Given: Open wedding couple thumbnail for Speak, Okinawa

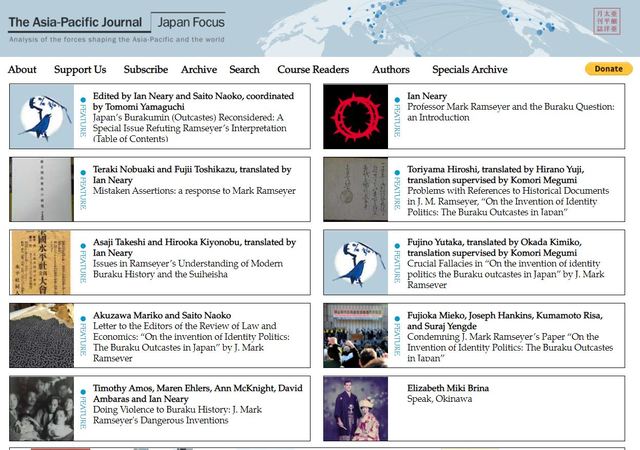Looking at the screenshot, I should click(356, 408).
